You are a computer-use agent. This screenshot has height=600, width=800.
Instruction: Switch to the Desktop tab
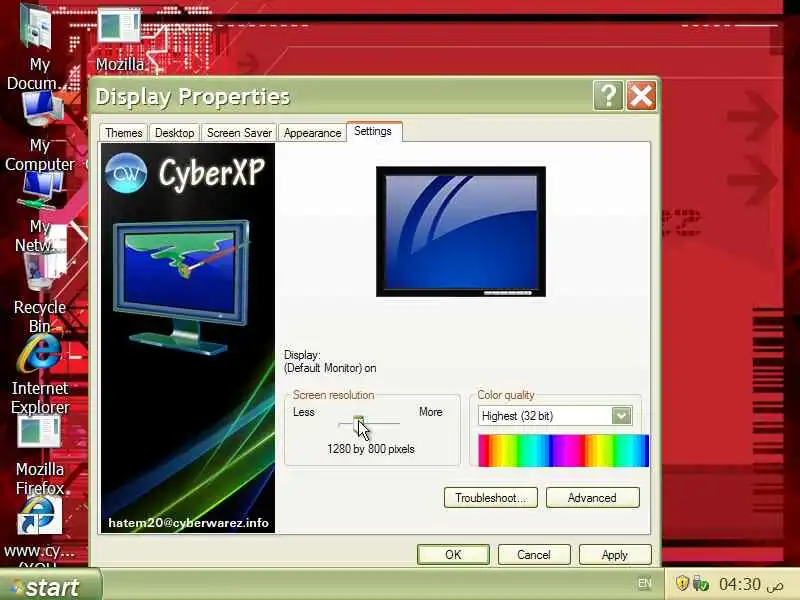174,133
